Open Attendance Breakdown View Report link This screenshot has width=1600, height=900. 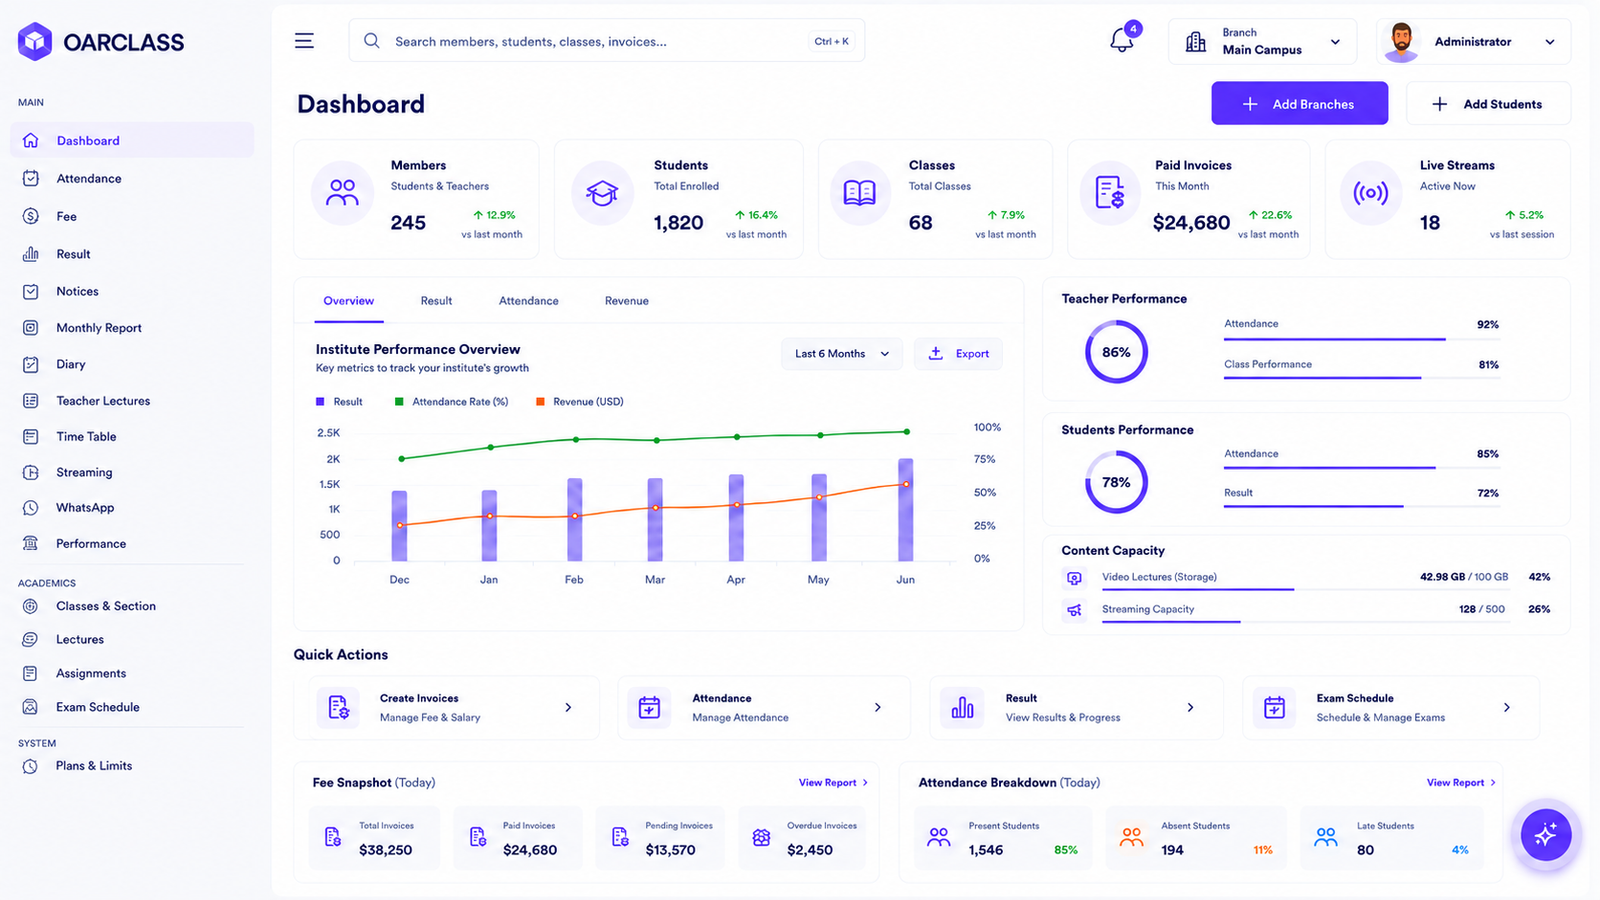click(1461, 783)
